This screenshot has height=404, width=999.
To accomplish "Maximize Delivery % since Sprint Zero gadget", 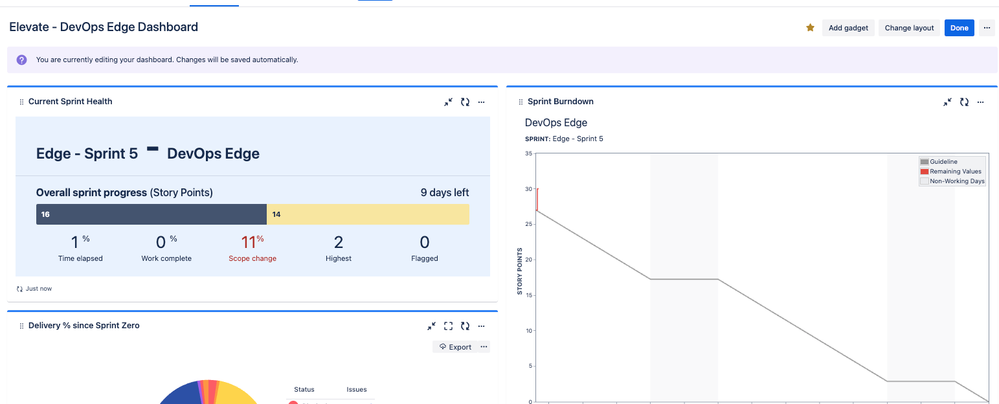I will click(449, 326).
